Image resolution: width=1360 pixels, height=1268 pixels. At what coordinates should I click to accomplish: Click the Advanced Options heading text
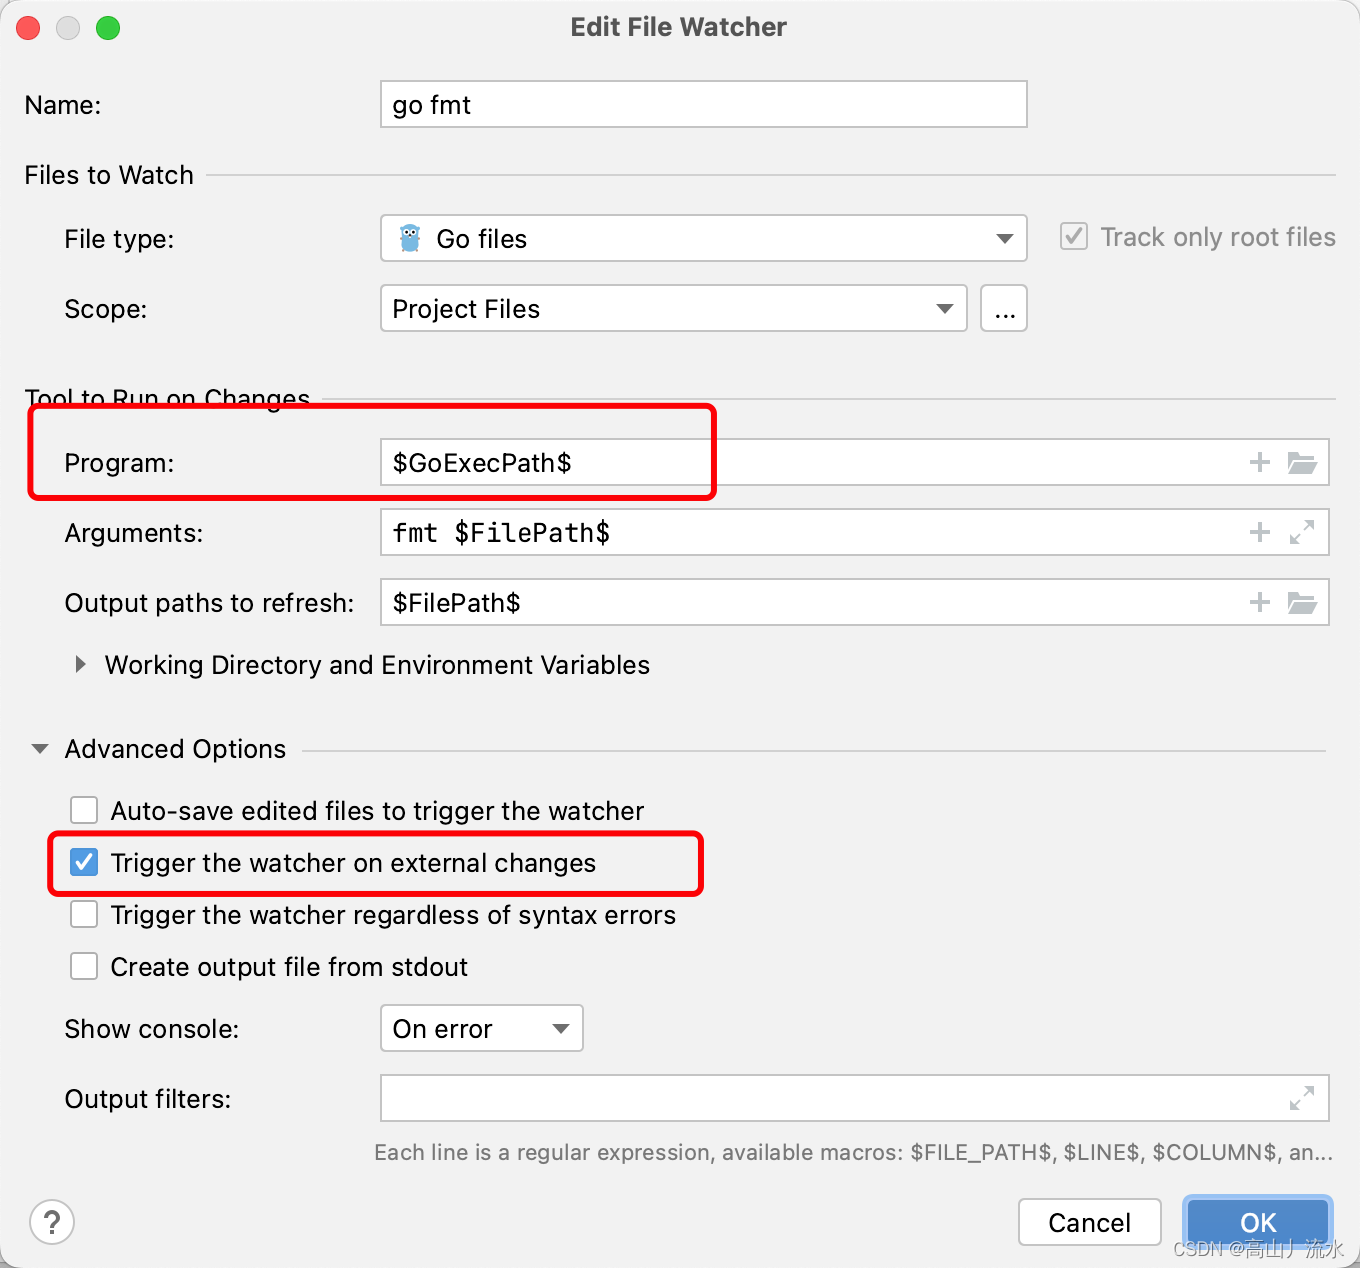click(175, 748)
